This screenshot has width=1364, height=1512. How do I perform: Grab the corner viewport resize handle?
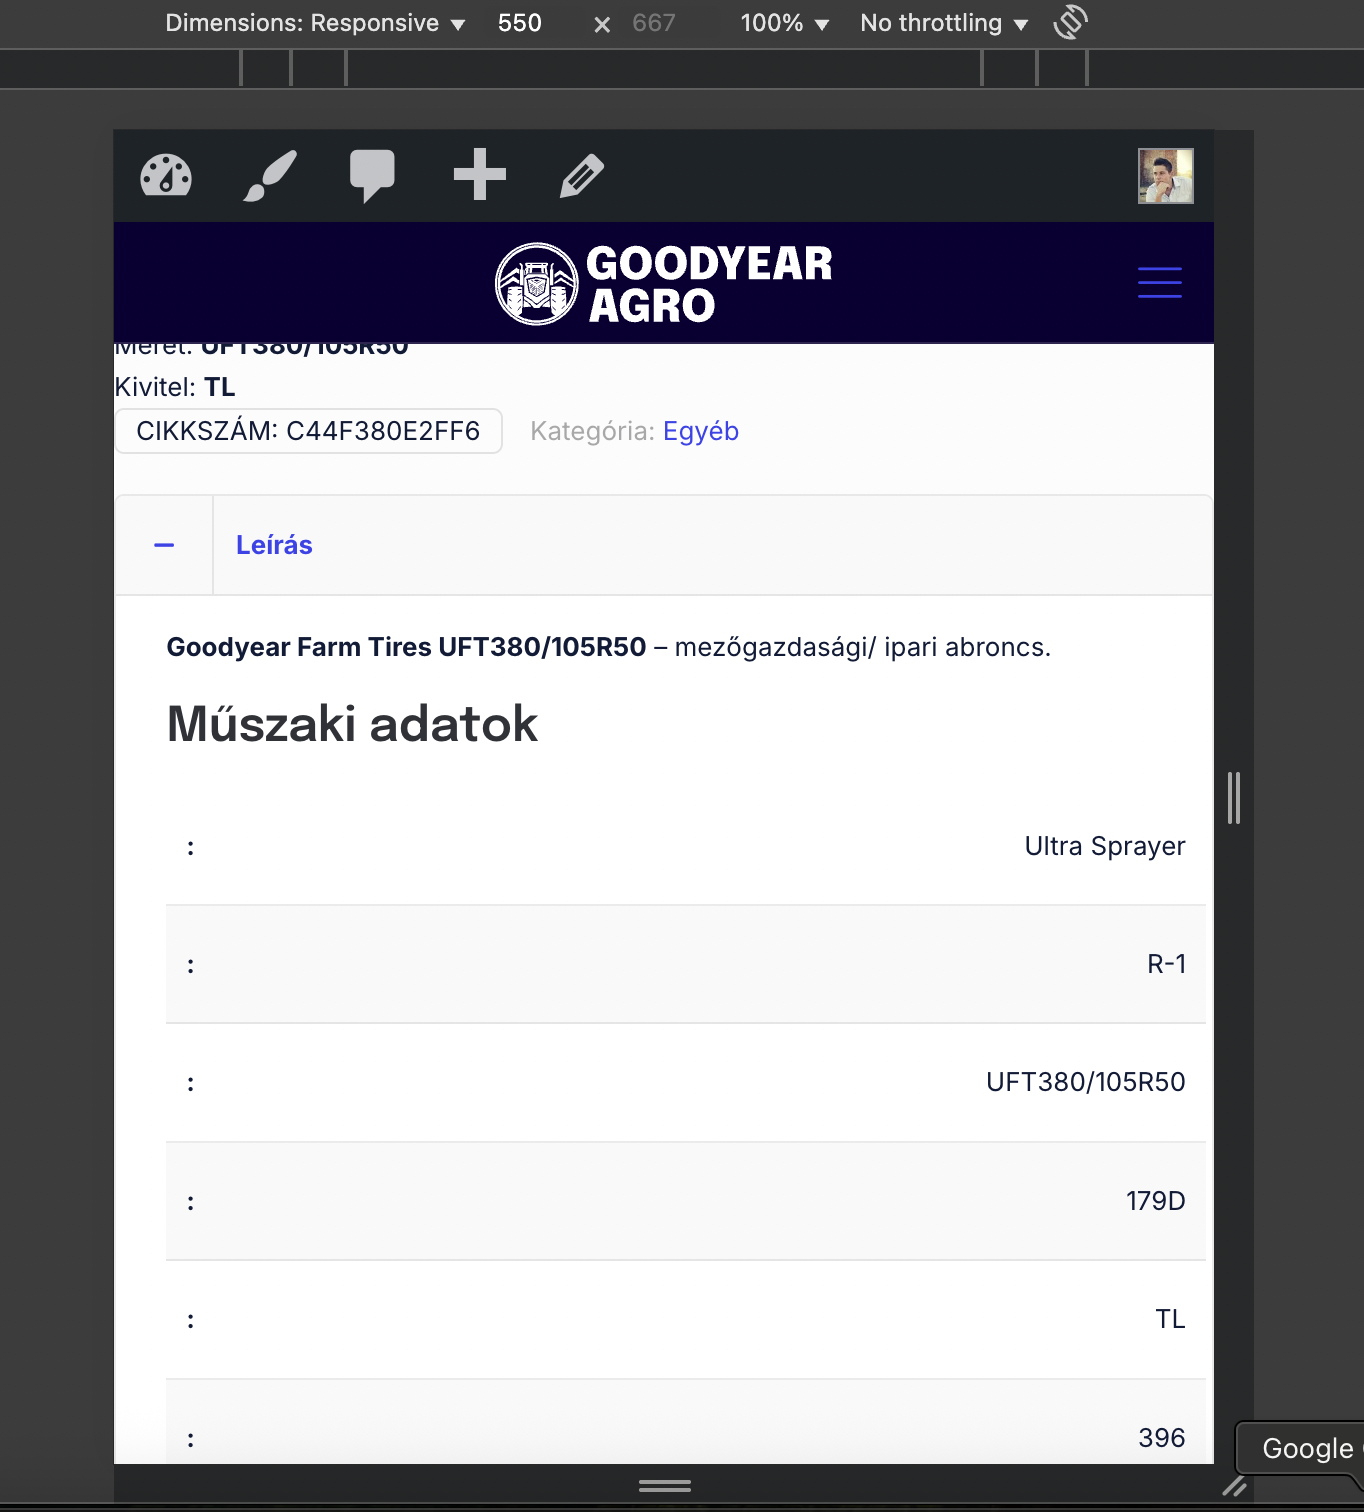click(x=1235, y=1486)
